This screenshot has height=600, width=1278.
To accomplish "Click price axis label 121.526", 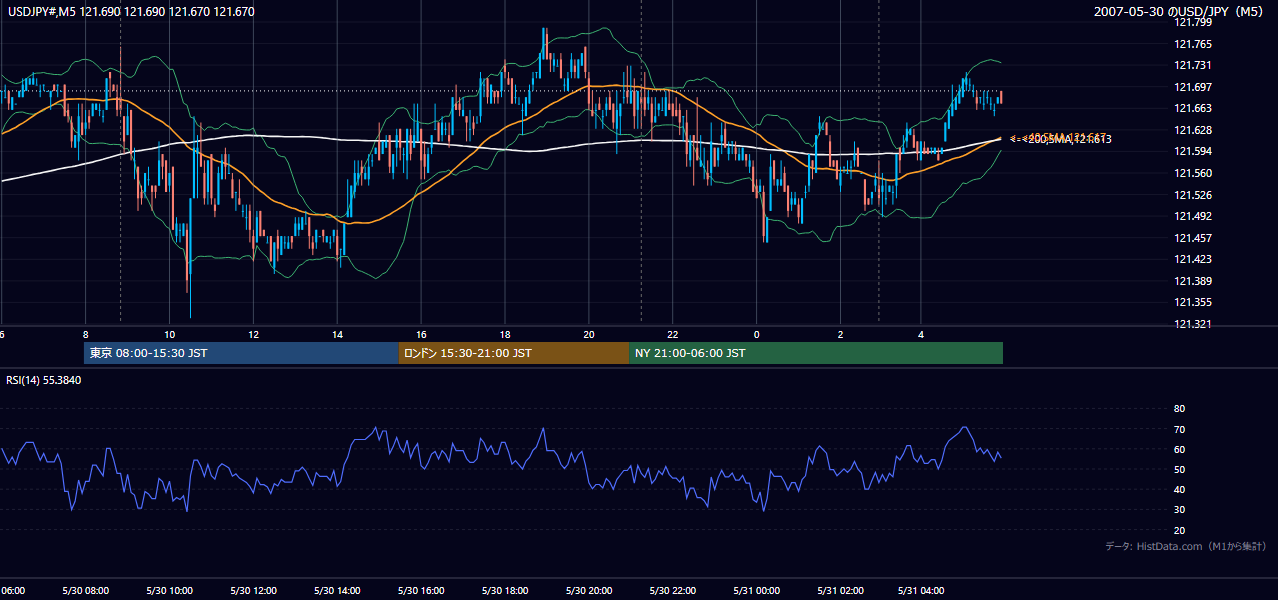I will [x=1193, y=195].
